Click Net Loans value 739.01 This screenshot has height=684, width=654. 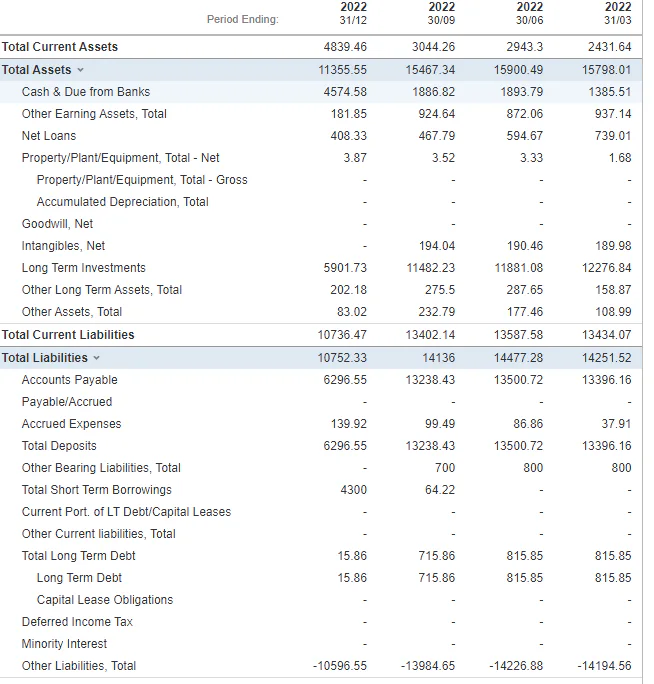click(x=613, y=136)
